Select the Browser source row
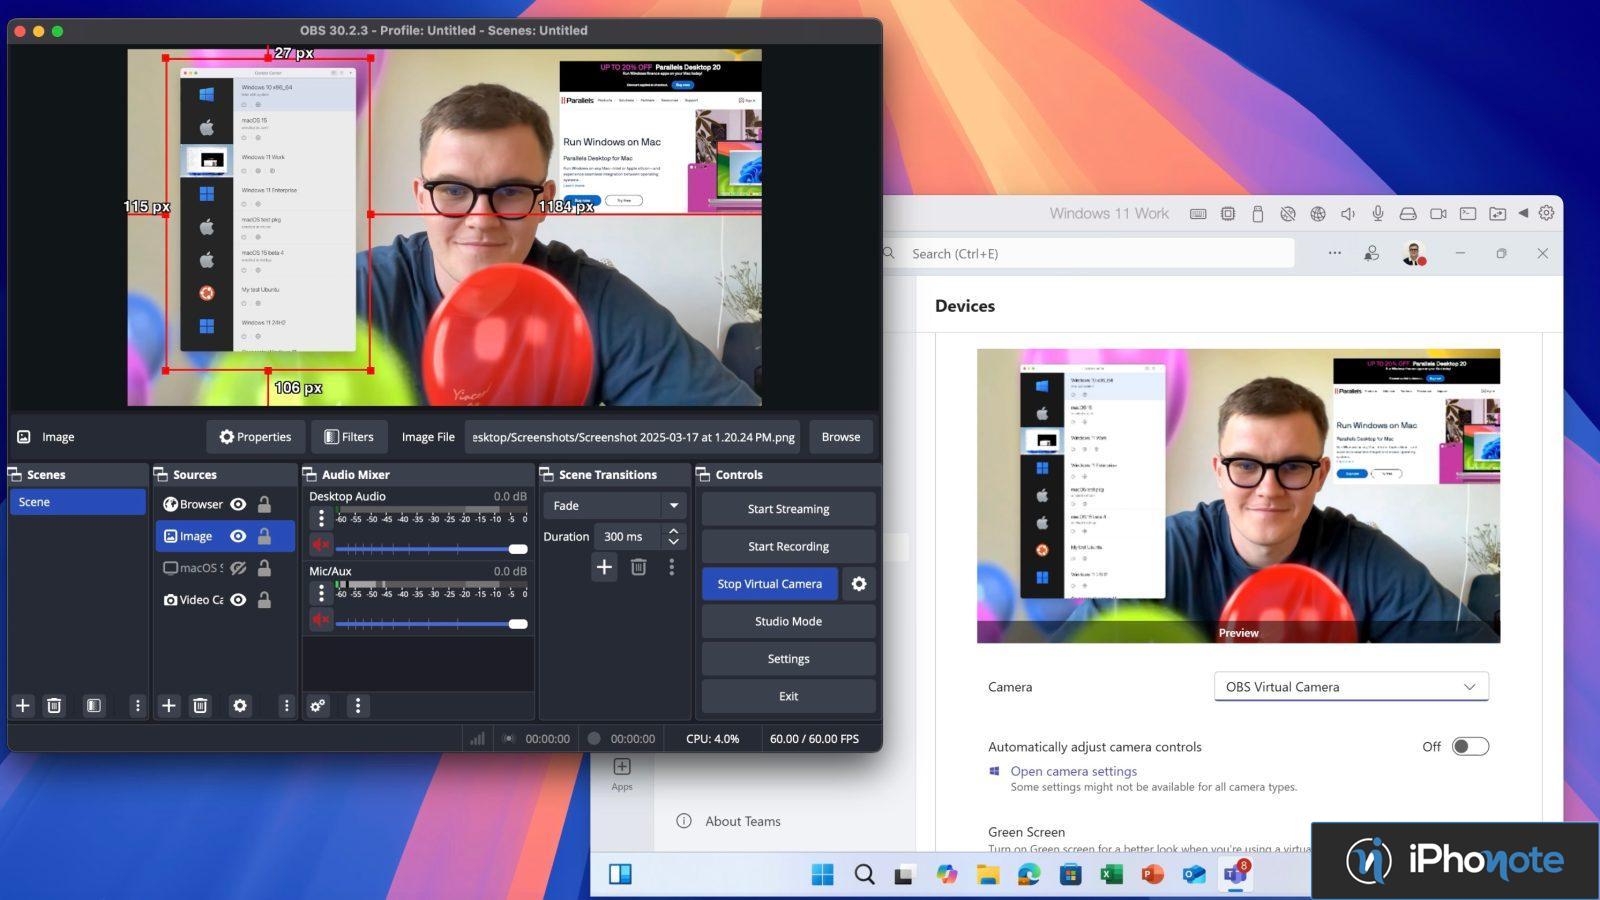This screenshot has width=1600, height=900. [x=225, y=504]
